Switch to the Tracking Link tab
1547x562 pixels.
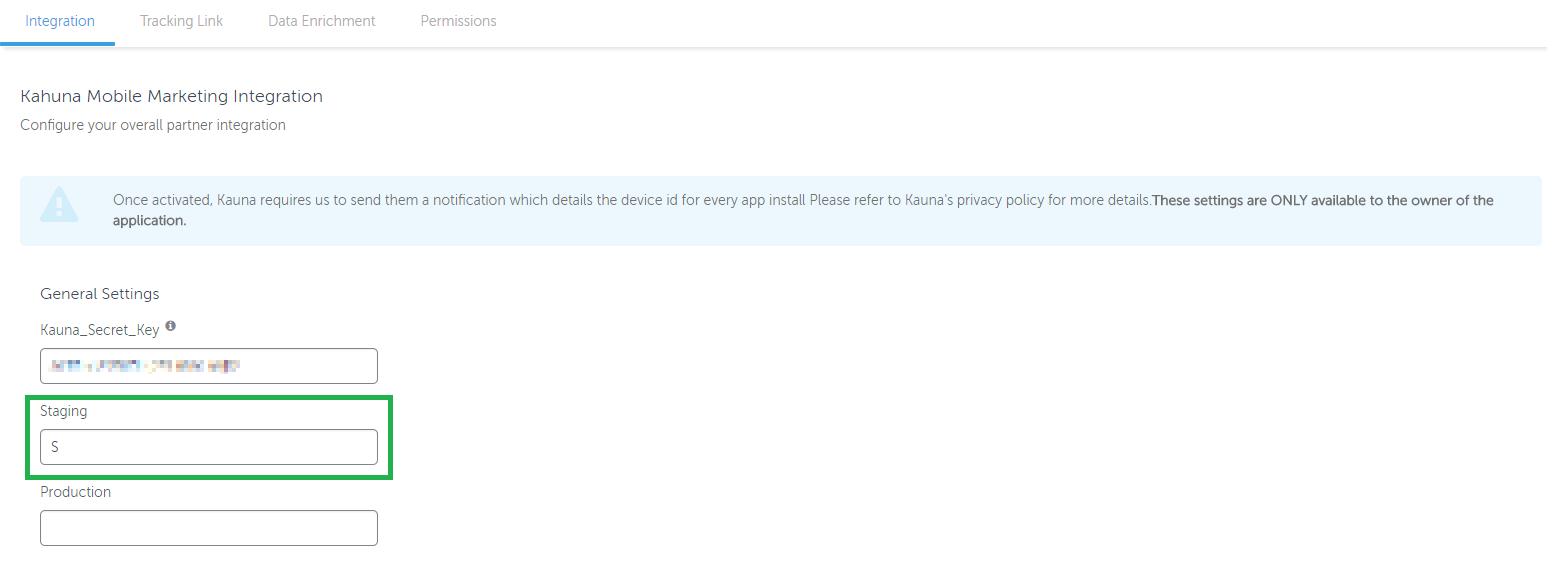tap(181, 21)
